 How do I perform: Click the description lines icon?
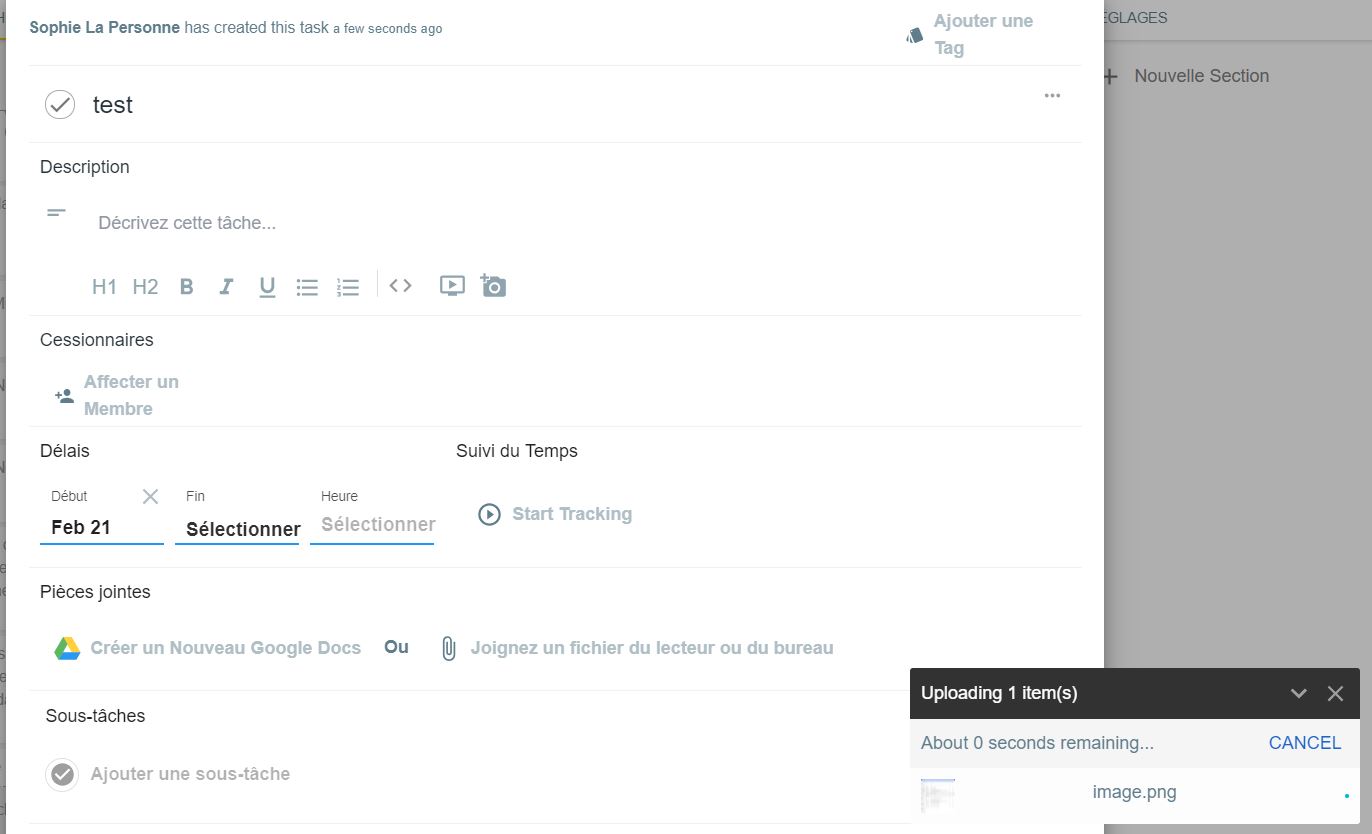tap(57, 213)
